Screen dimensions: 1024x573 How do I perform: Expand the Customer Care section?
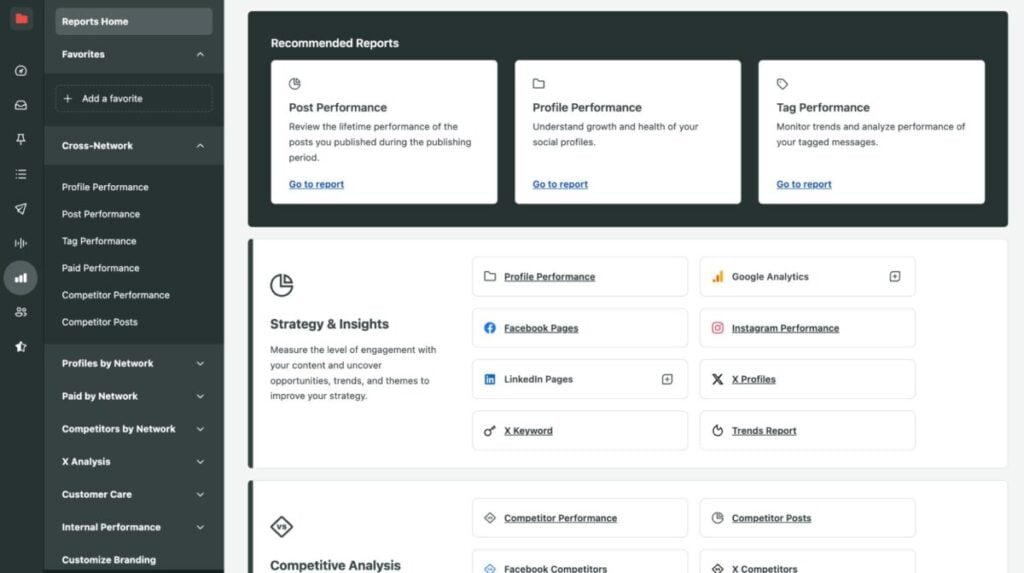point(200,495)
